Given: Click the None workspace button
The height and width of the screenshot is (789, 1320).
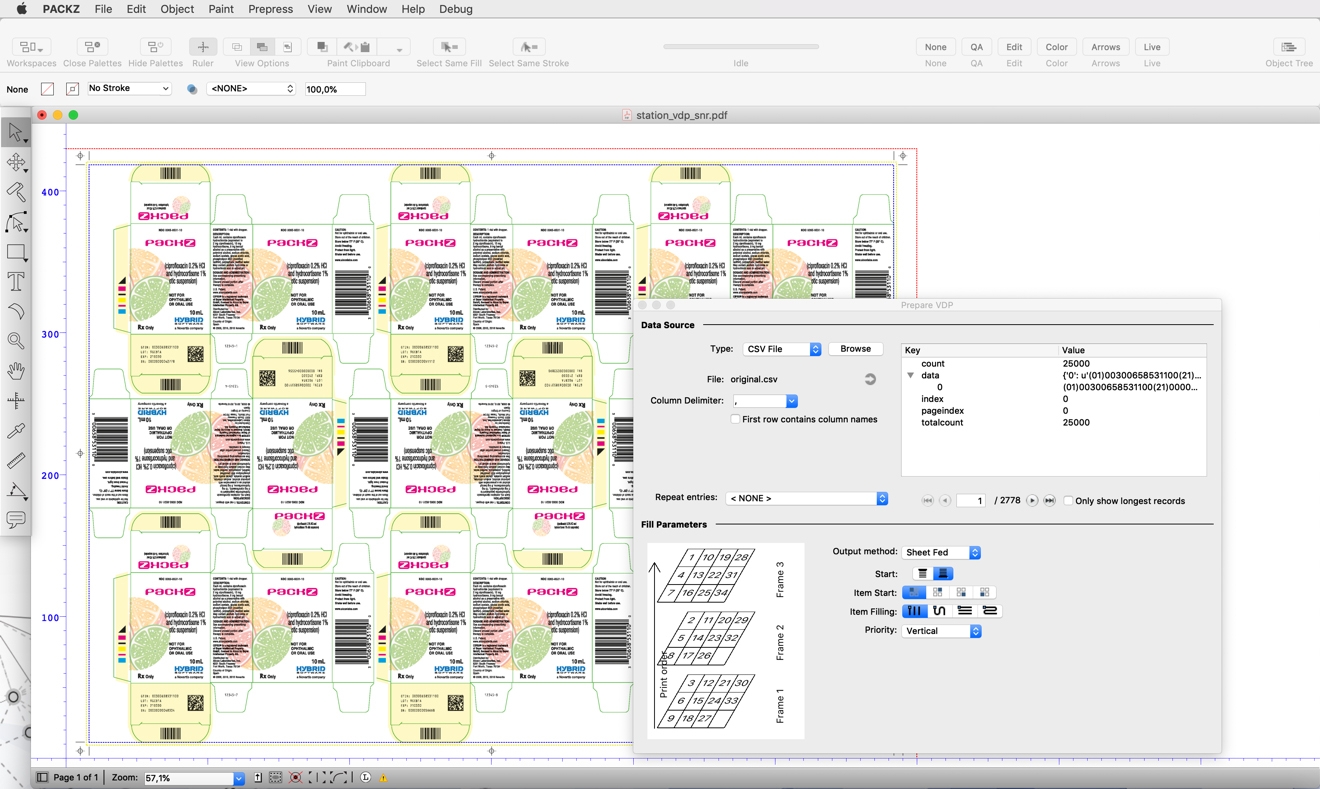Looking at the screenshot, I should pos(935,47).
